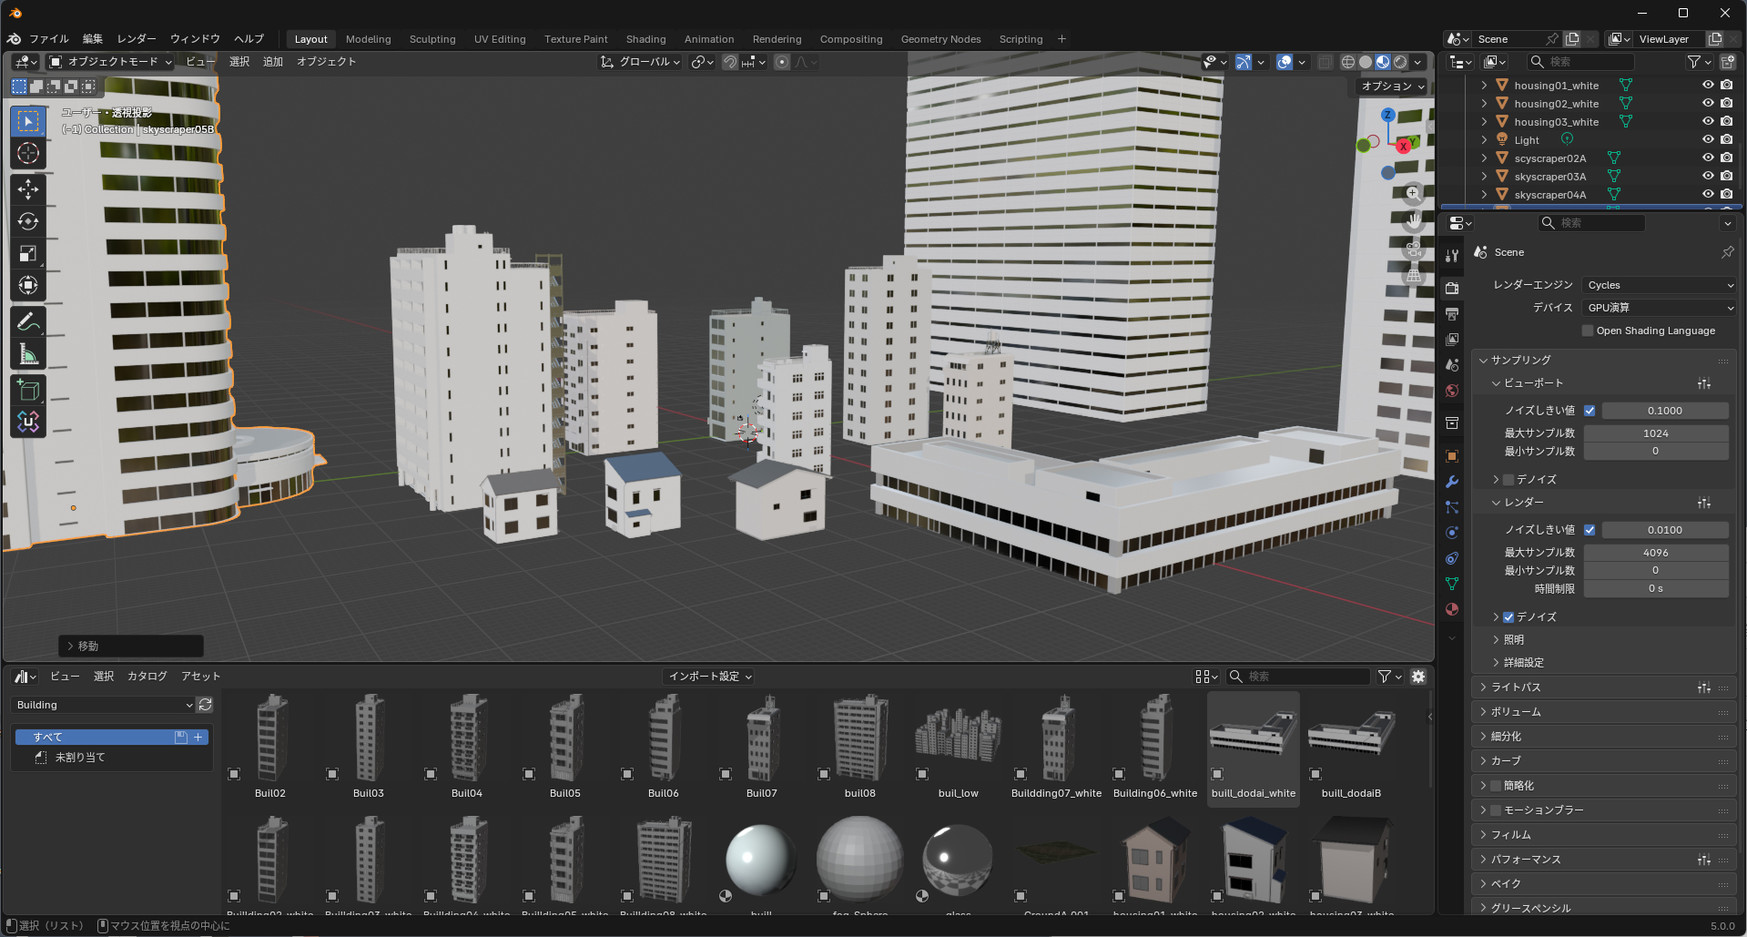Select the Rotate tool
The width and height of the screenshot is (1747, 937).
[28, 221]
